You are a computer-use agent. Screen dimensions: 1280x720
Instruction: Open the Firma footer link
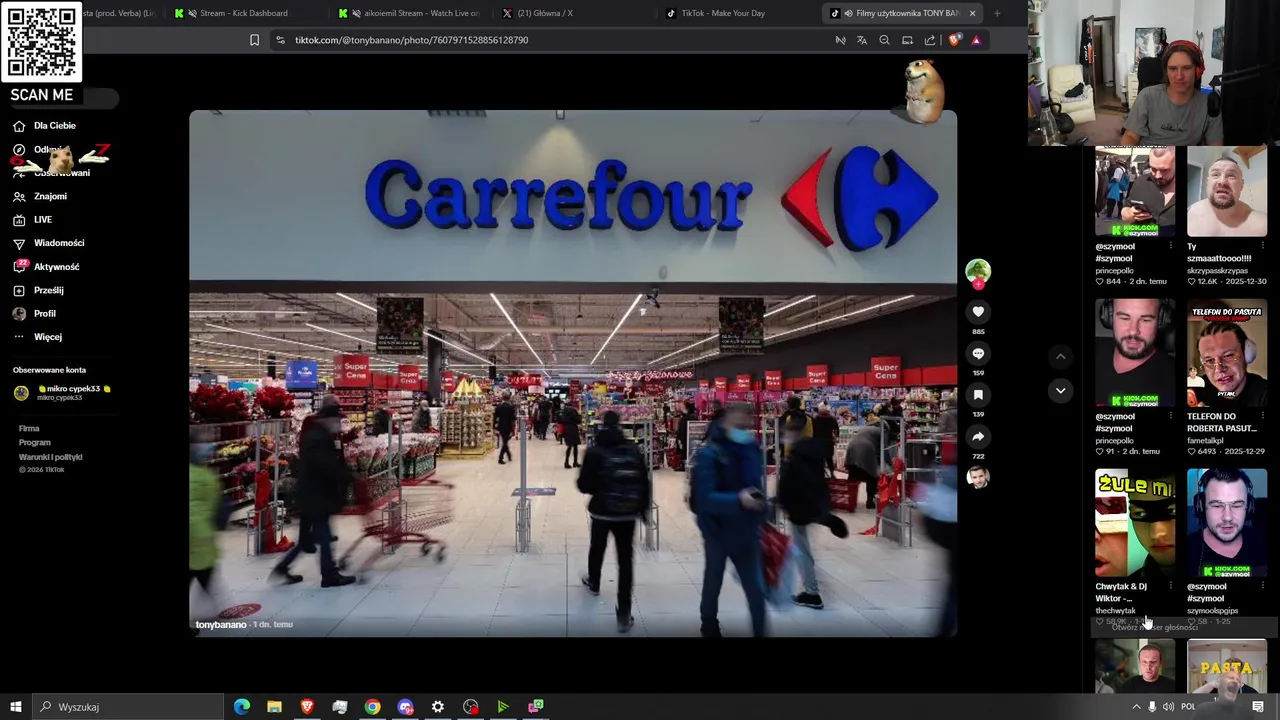(29, 429)
